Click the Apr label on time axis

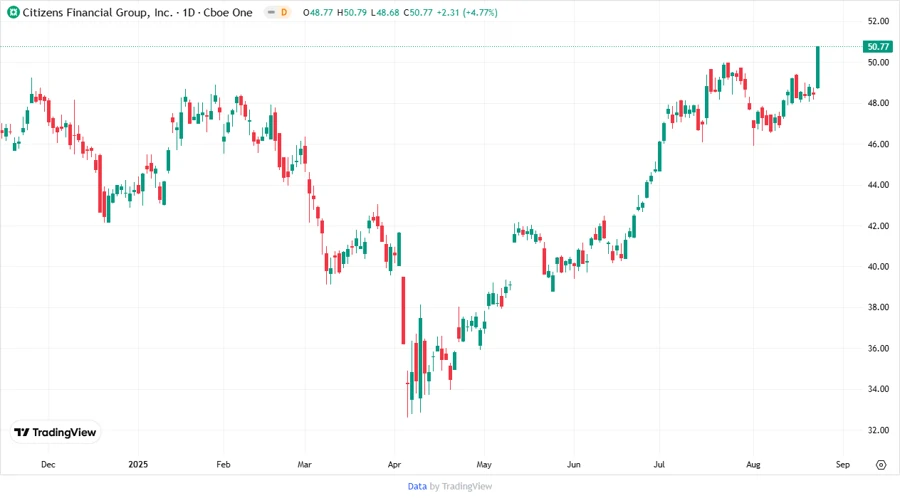tap(394, 465)
